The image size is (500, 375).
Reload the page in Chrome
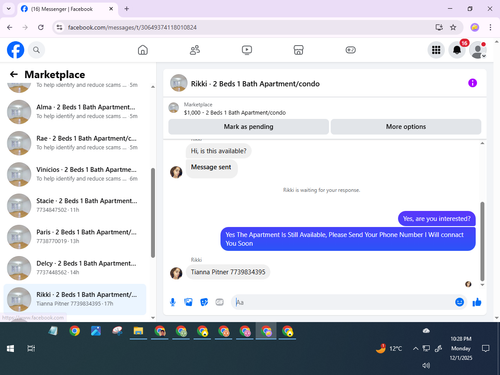tap(41, 27)
